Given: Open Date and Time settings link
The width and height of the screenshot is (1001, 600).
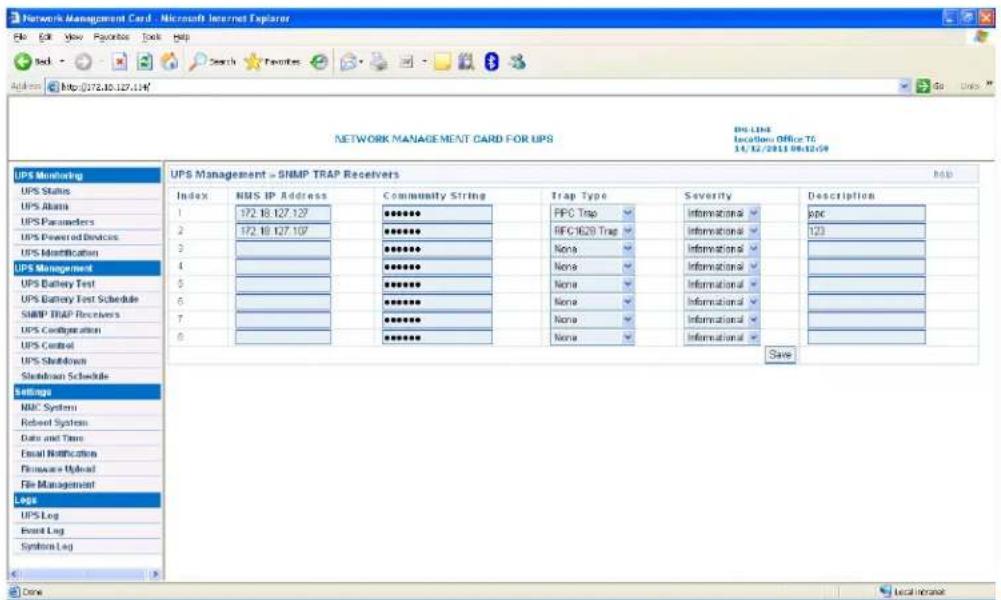Looking at the screenshot, I should point(52,438).
